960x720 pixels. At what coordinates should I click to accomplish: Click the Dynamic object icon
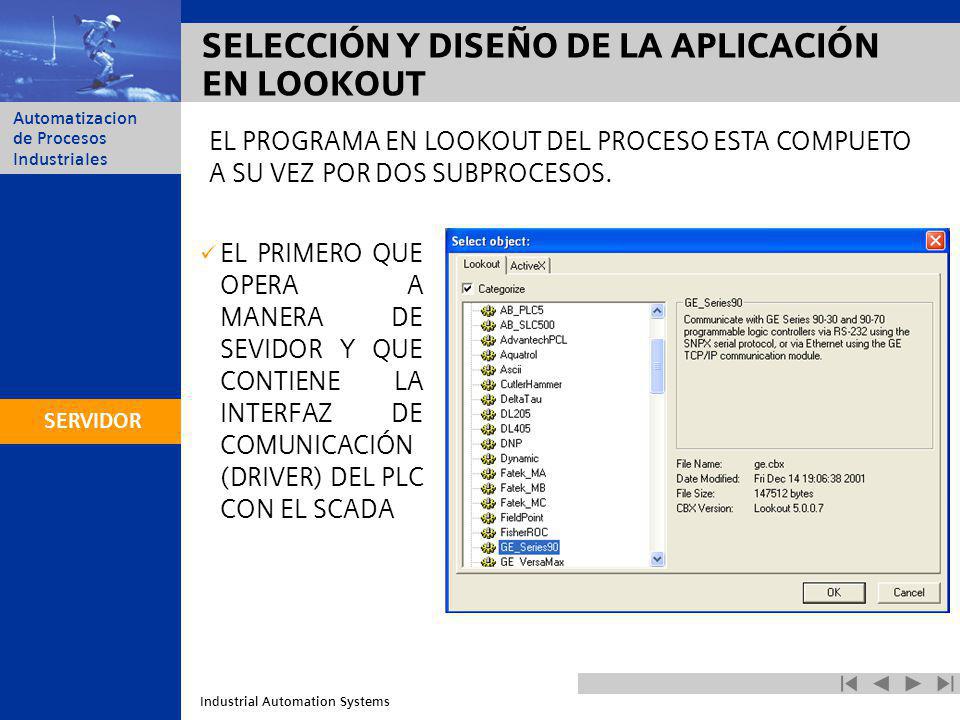(x=488, y=459)
